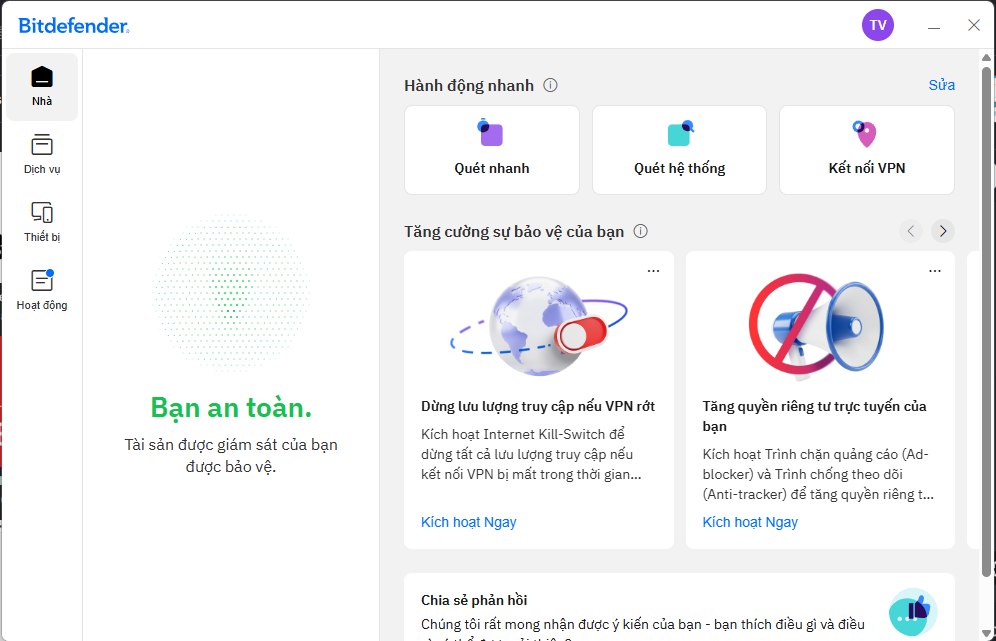Go to next protection recommendation card
Screen dimensions: 996x641
(x=943, y=231)
